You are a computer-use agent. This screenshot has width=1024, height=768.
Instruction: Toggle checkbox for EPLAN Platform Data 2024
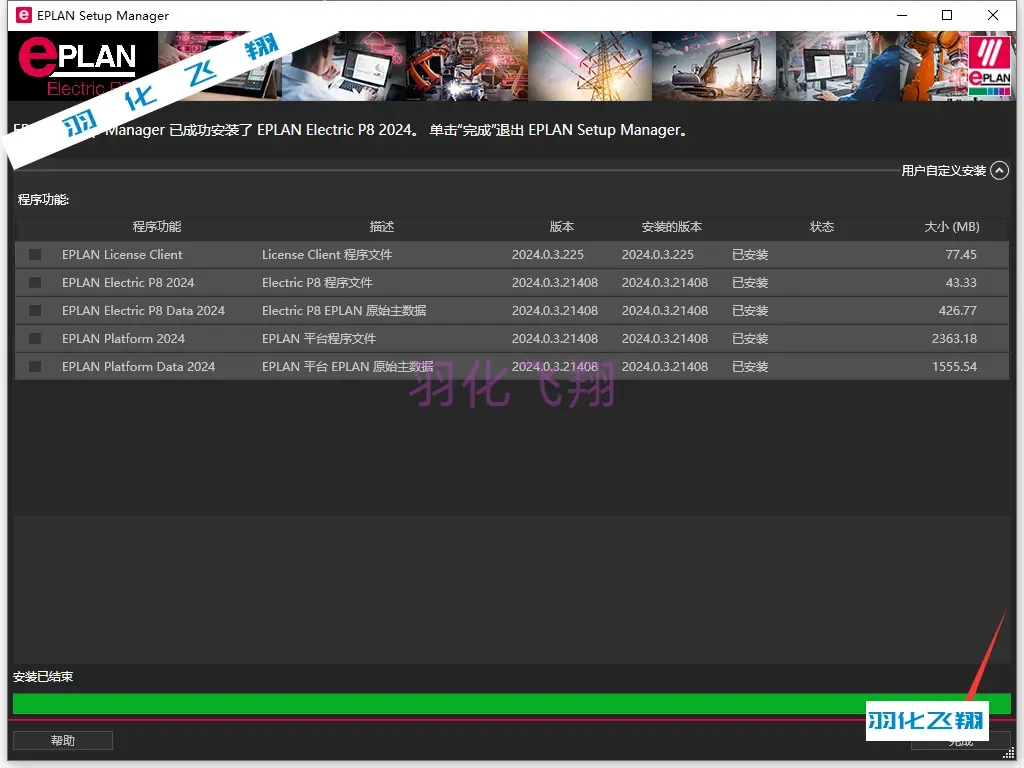35,367
